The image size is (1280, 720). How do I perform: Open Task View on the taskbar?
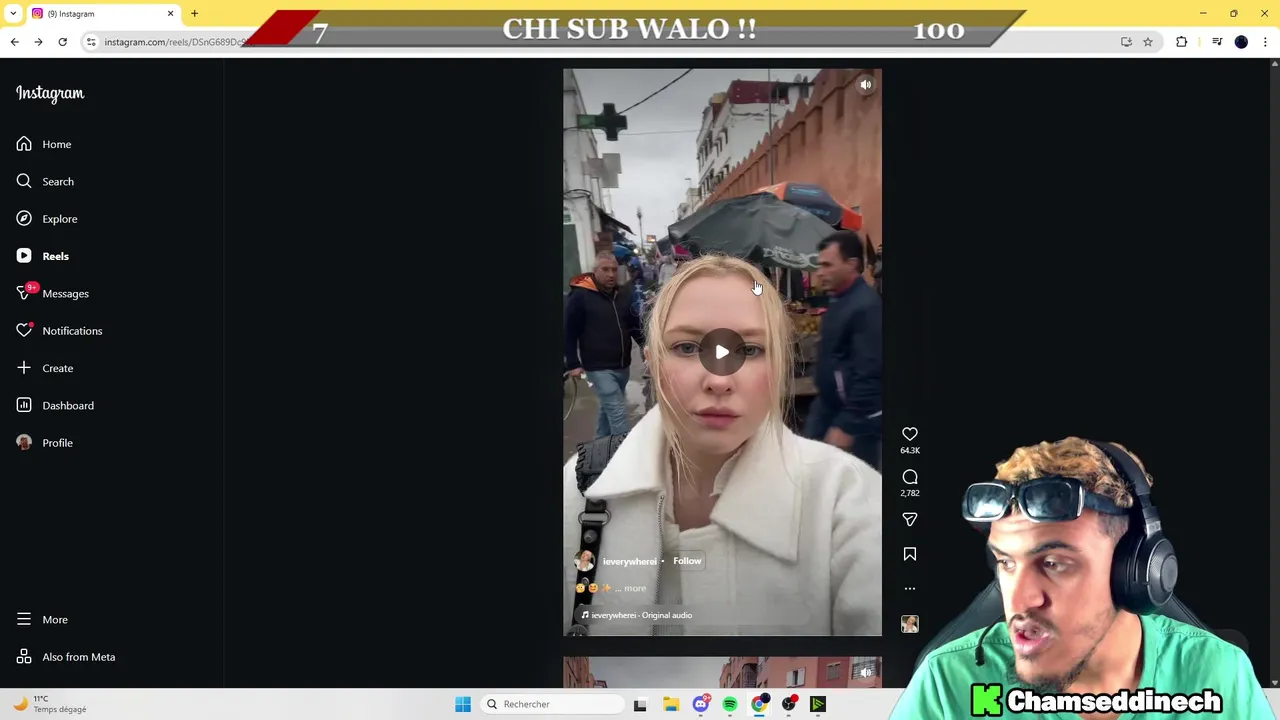point(640,704)
